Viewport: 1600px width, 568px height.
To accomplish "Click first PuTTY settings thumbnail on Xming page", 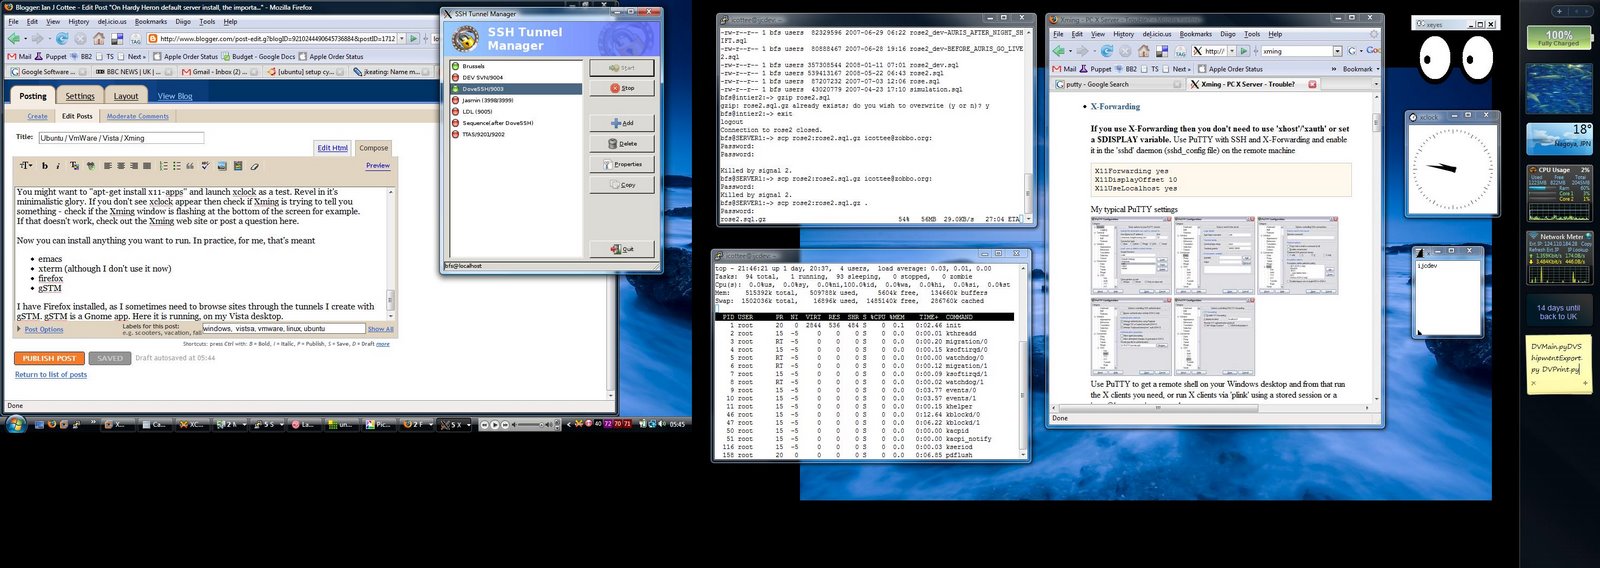I will pos(1130,255).
